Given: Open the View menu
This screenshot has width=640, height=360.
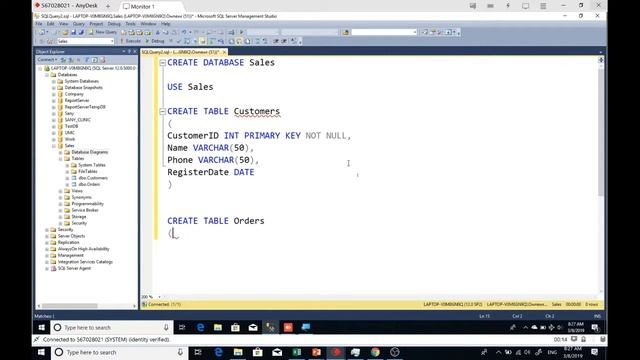Looking at the screenshot, I should coord(63,24).
